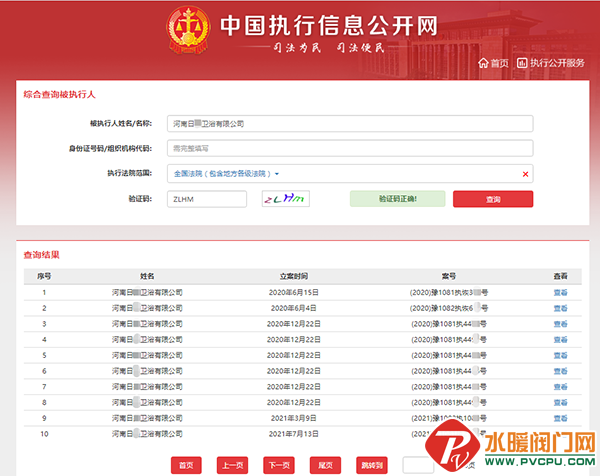Open 执行公开服务 link in header
The height and width of the screenshot is (476, 600).
click(557, 63)
